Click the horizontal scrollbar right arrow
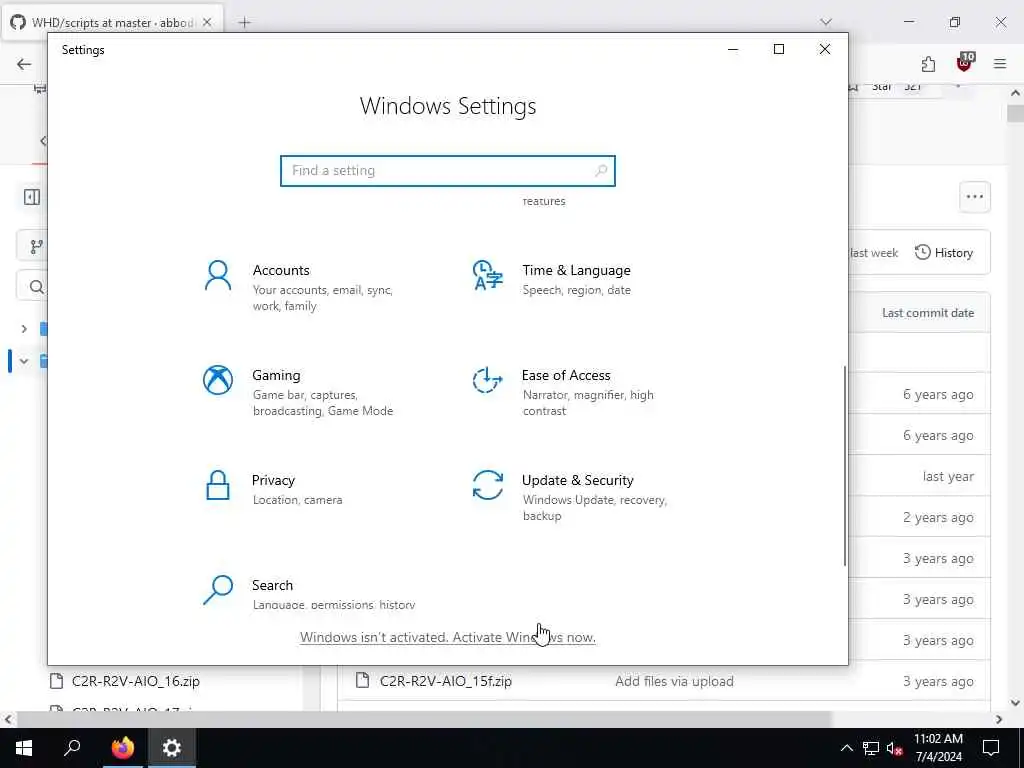1024x768 pixels. click(x=999, y=720)
